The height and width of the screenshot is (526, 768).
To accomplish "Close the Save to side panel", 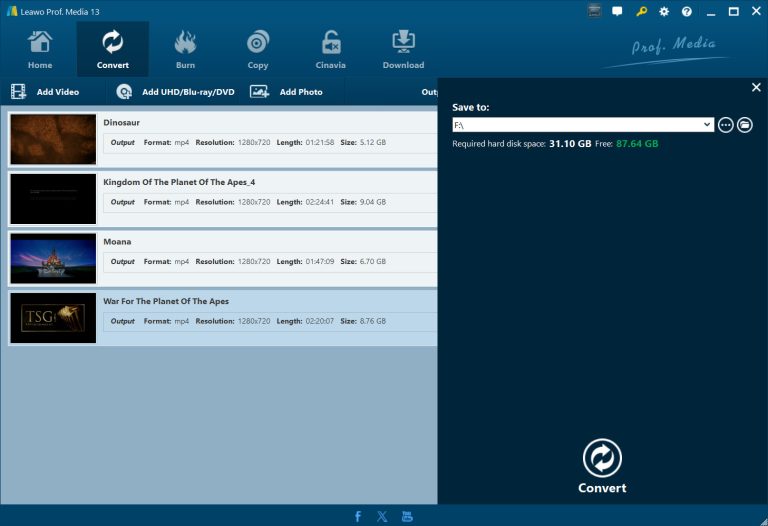I will [756, 88].
